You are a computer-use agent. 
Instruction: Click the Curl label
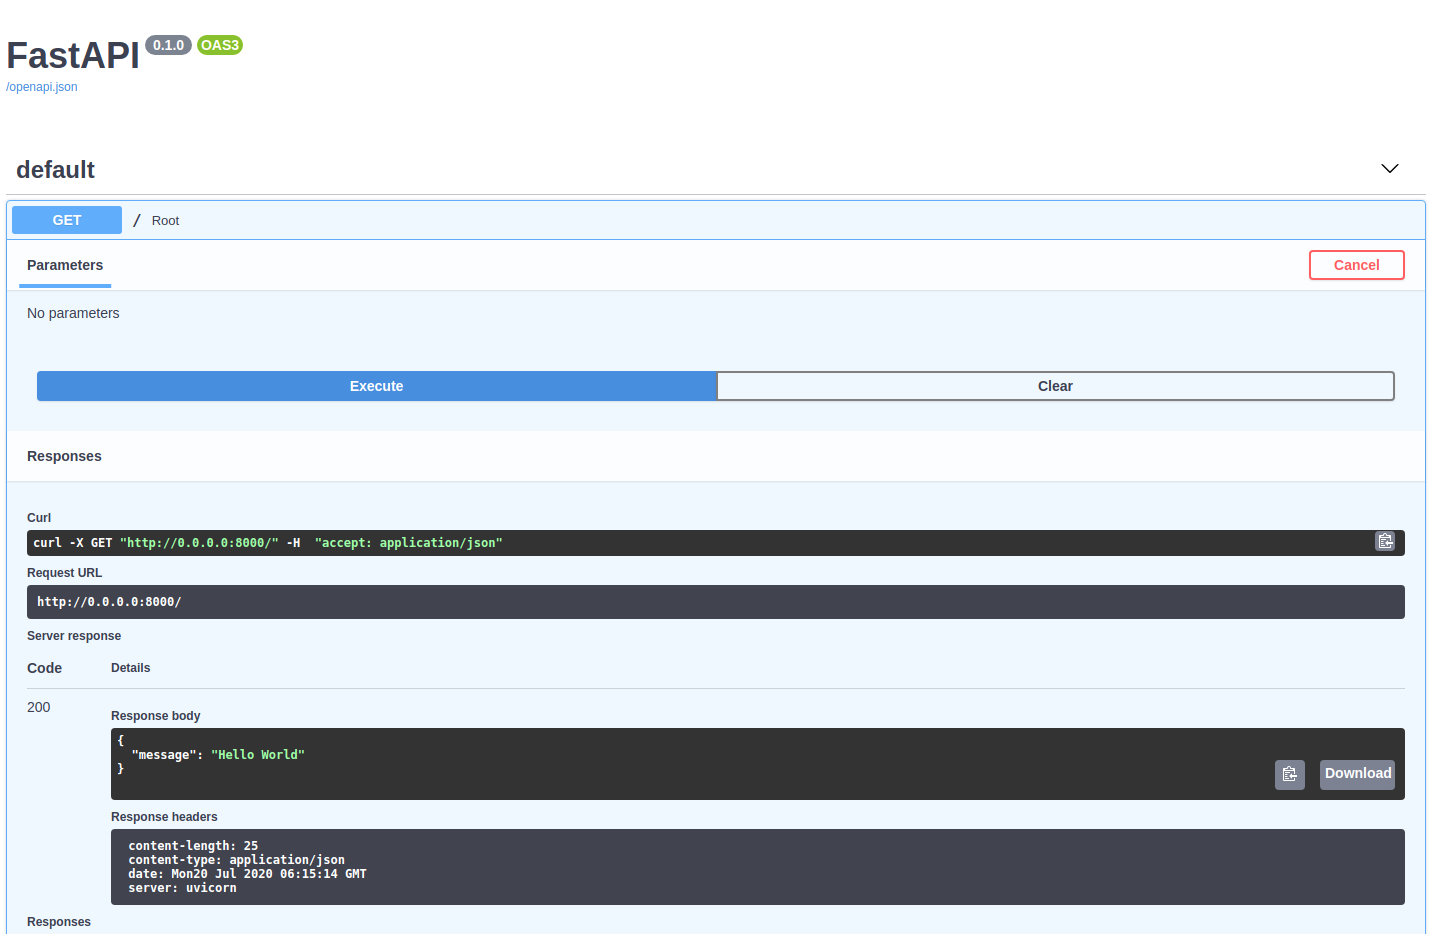[x=39, y=518]
